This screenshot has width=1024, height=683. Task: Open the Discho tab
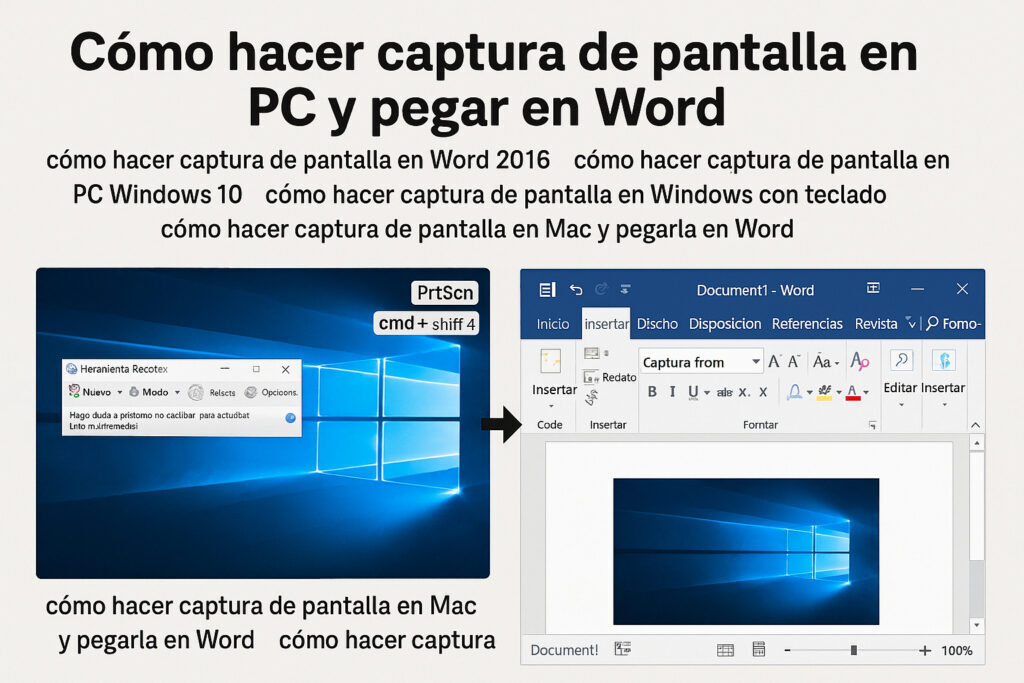click(657, 324)
